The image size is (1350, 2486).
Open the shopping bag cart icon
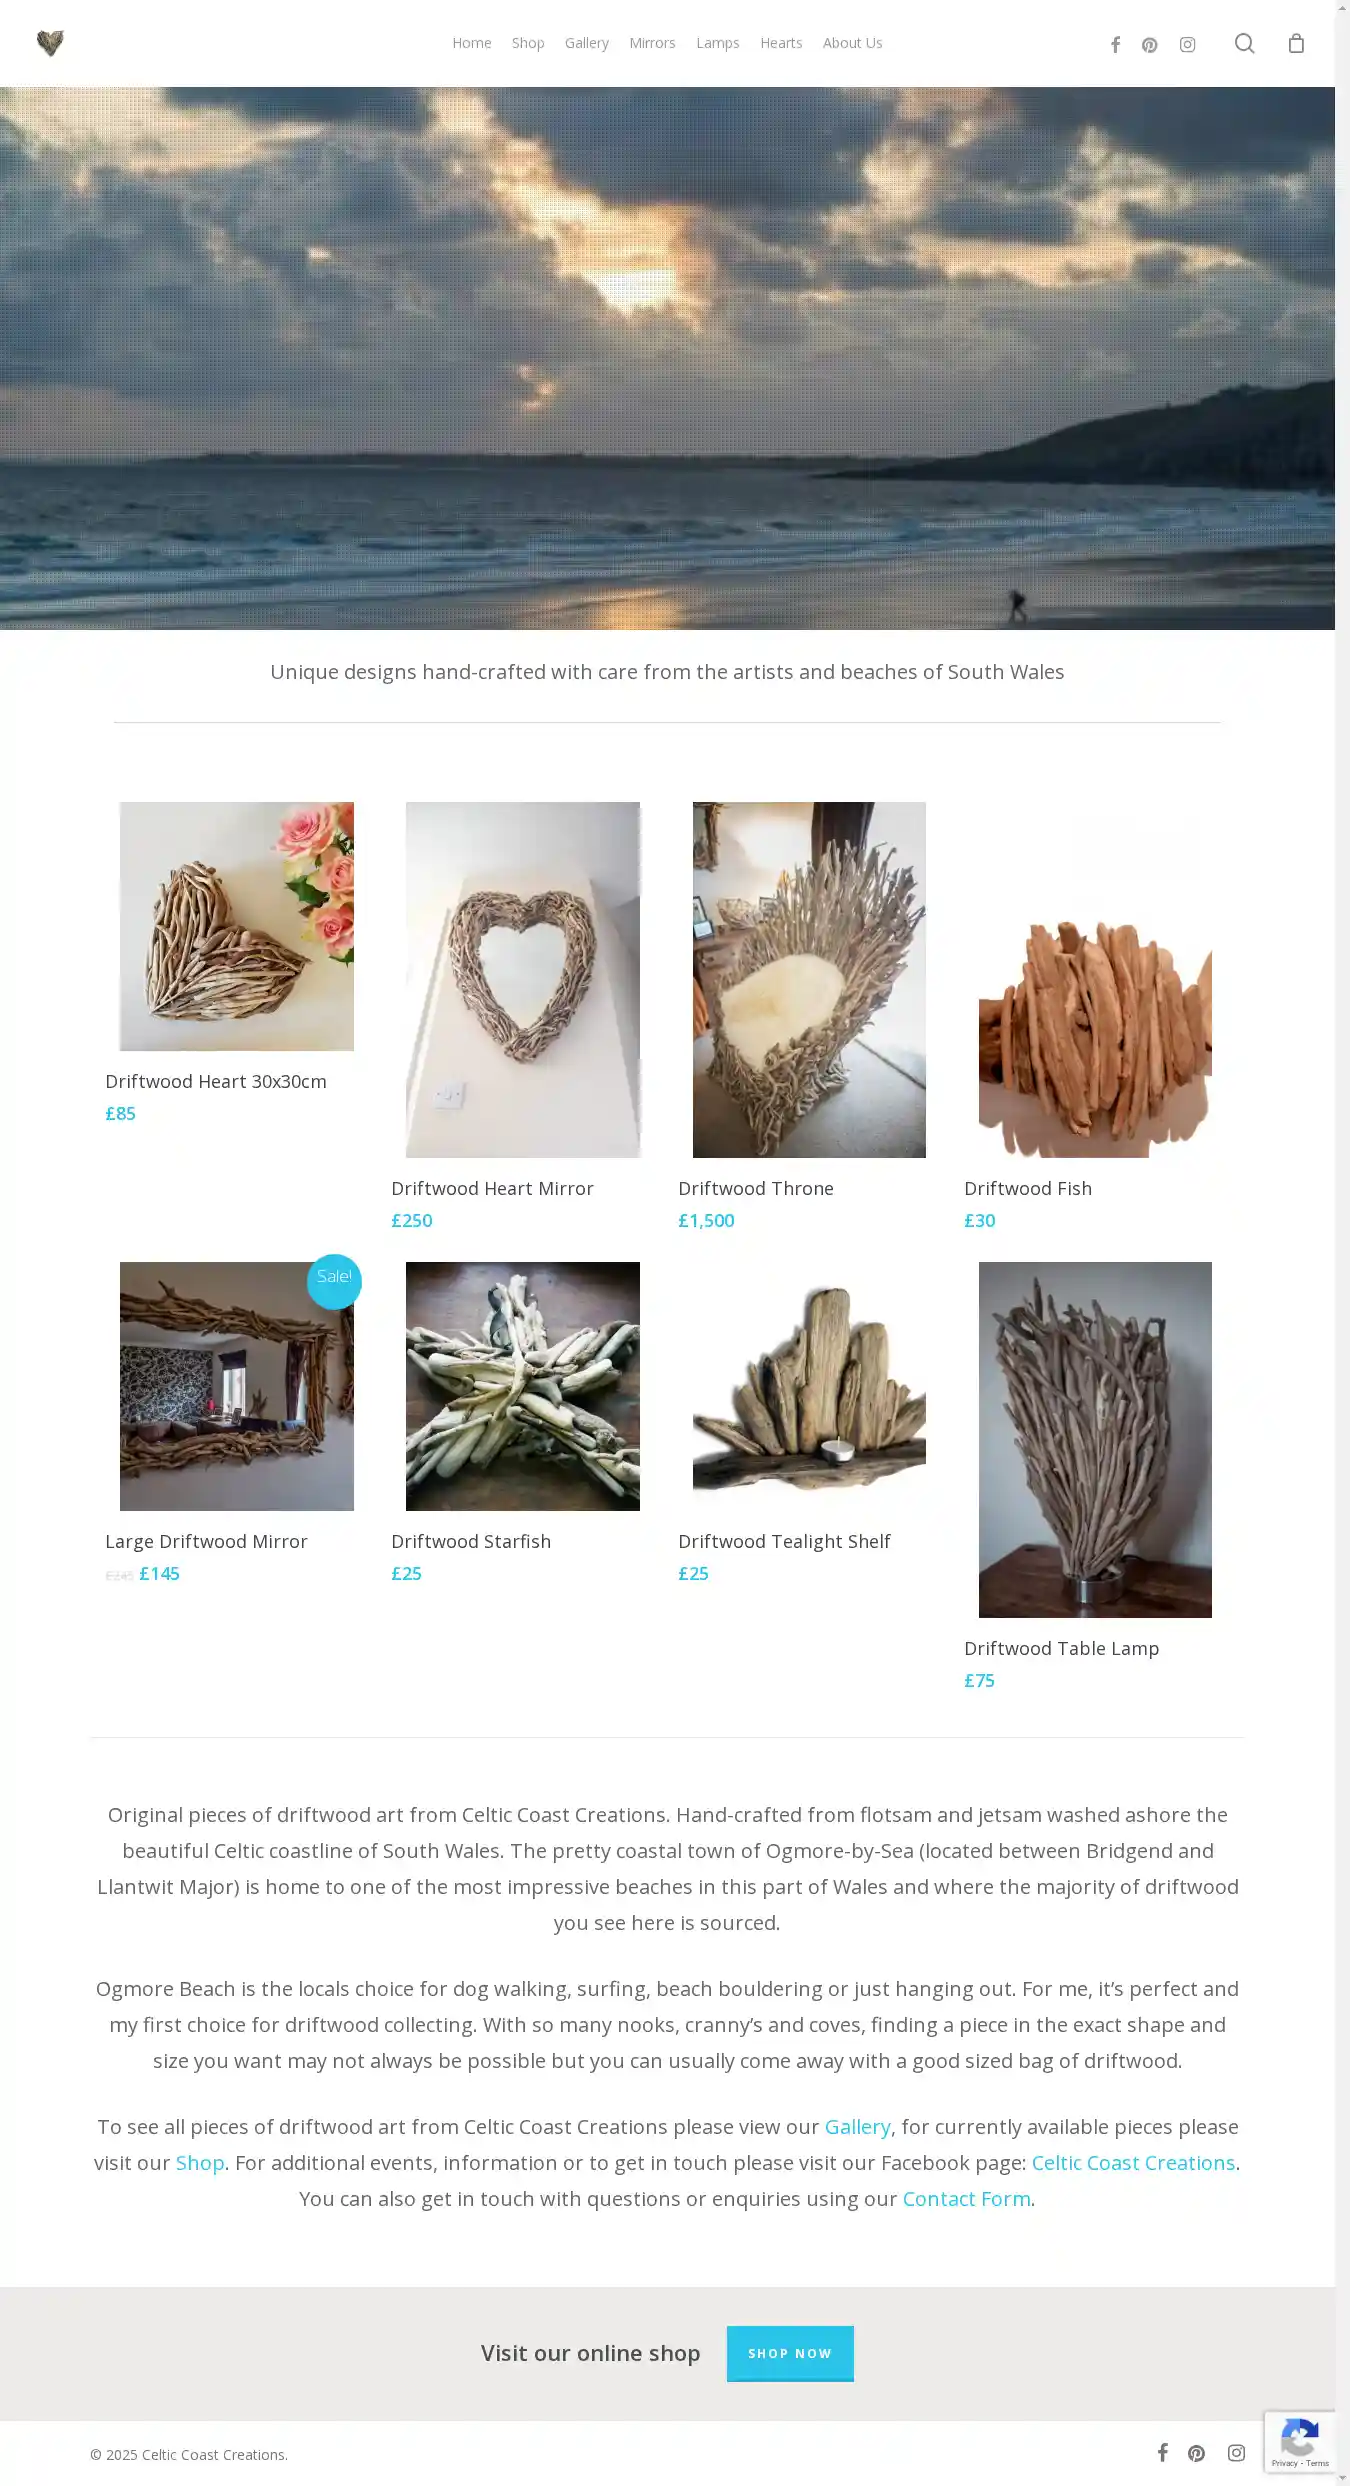(x=1296, y=43)
